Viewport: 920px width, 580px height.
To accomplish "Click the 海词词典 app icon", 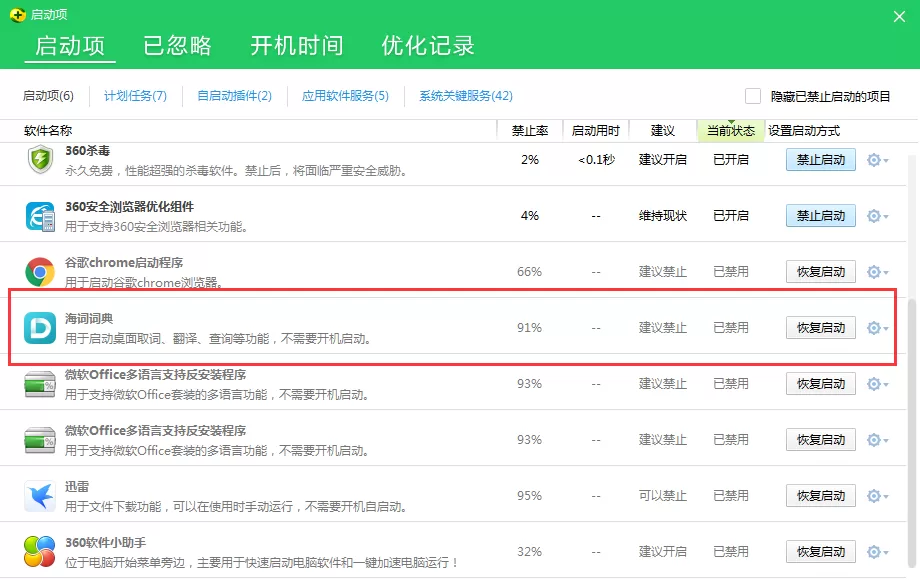I will (x=40, y=328).
